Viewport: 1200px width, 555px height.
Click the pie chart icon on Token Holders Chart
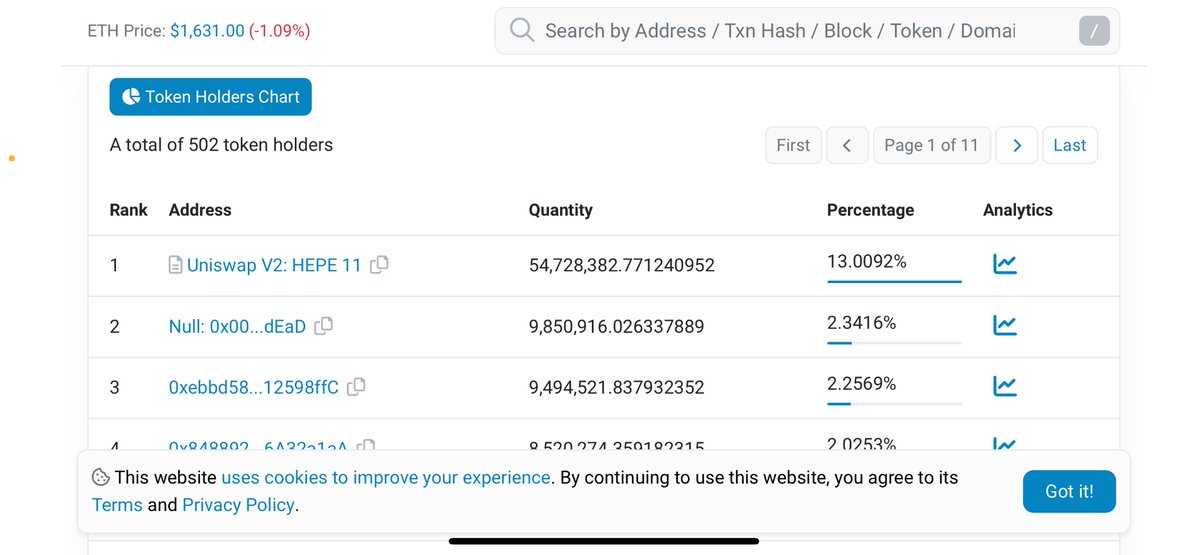point(131,97)
